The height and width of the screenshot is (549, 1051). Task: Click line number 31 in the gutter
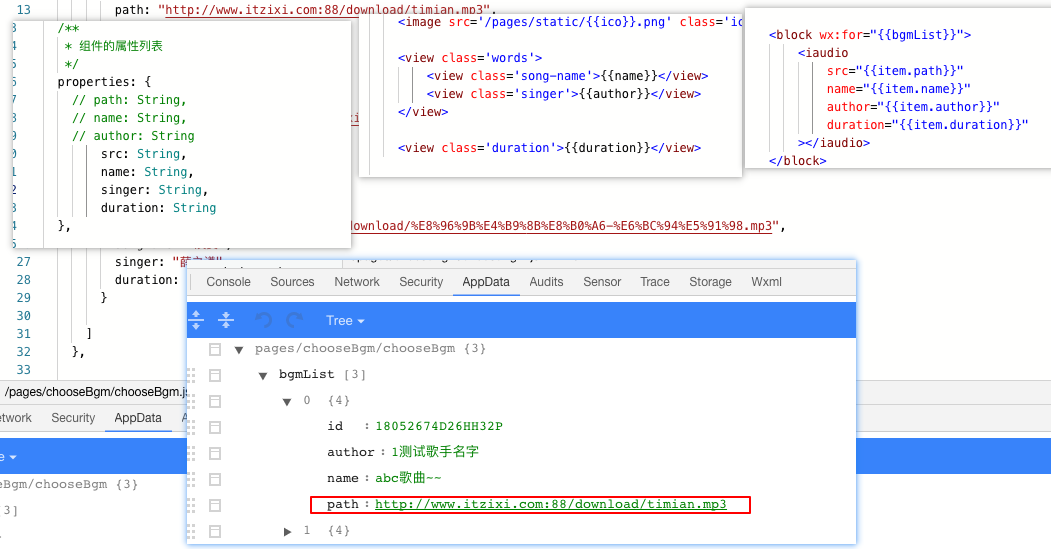point(23,334)
